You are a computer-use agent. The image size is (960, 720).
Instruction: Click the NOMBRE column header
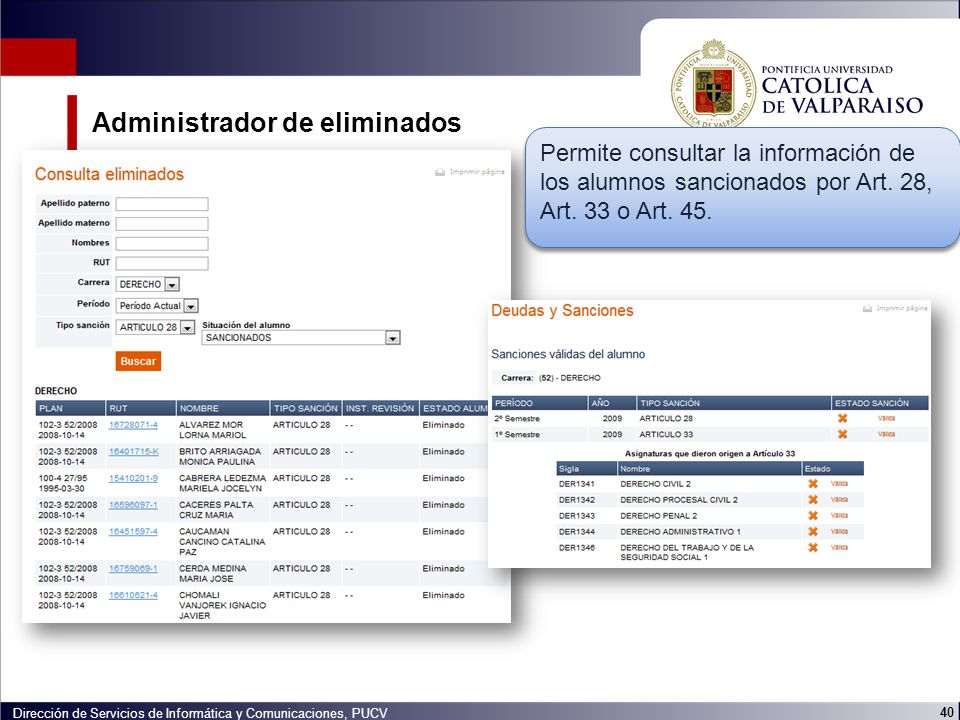pyautogui.click(x=223, y=408)
